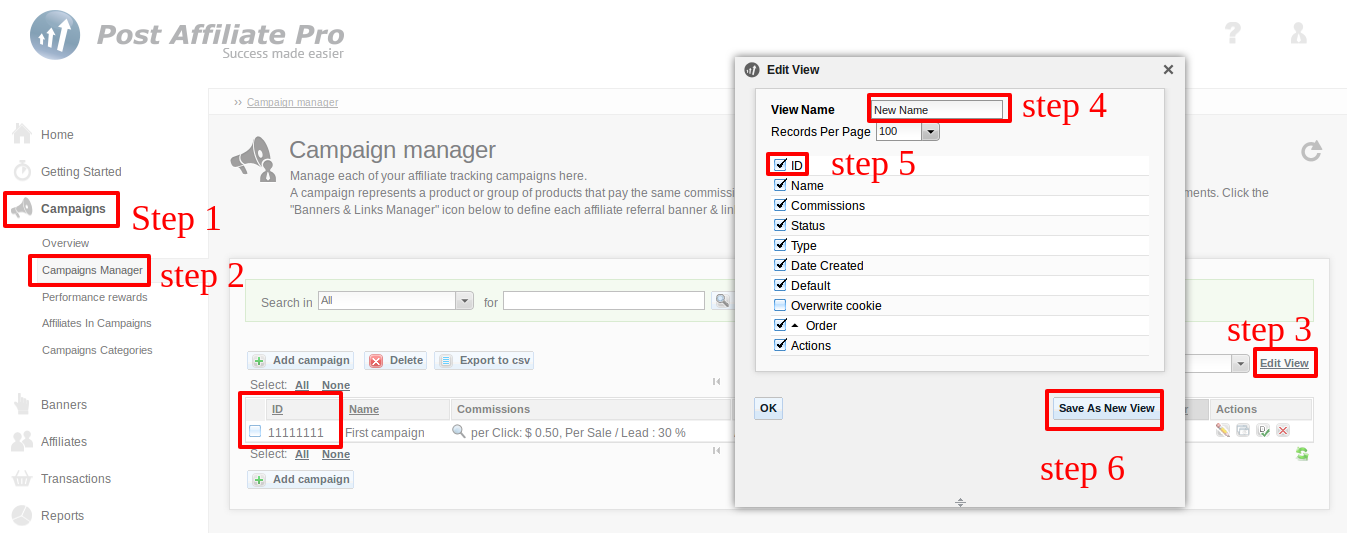
Task: Open Transactions in the sidebar
Action: point(76,479)
